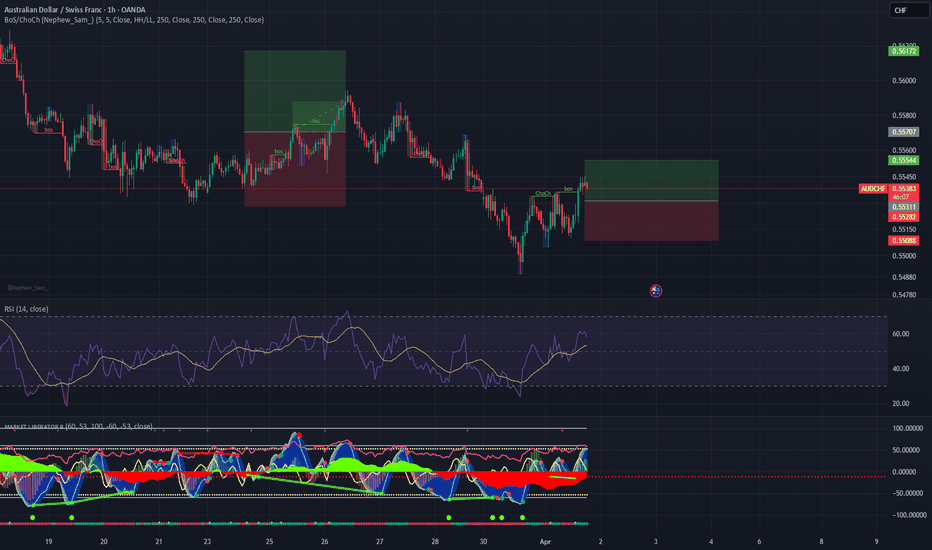The image size is (932, 550).
Task: Click the 0.54780 price axis value
Action: (x=904, y=294)
